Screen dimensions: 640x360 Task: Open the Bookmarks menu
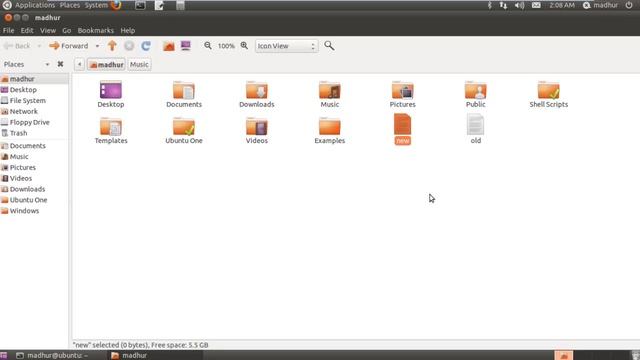tap(96, 31)
